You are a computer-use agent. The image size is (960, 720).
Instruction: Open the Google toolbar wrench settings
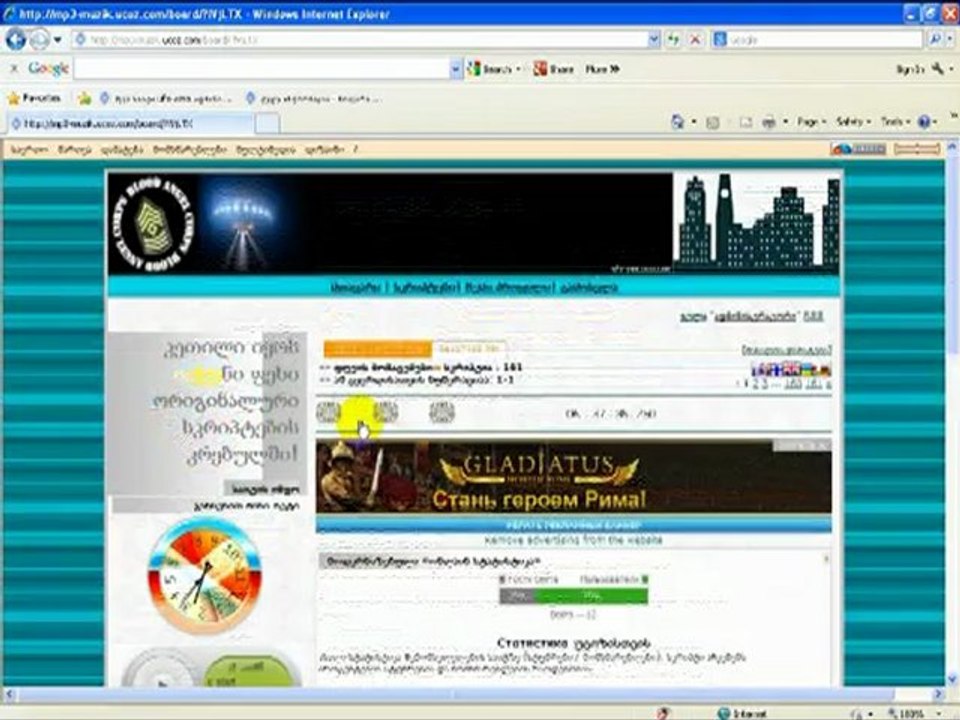(939, 69)
